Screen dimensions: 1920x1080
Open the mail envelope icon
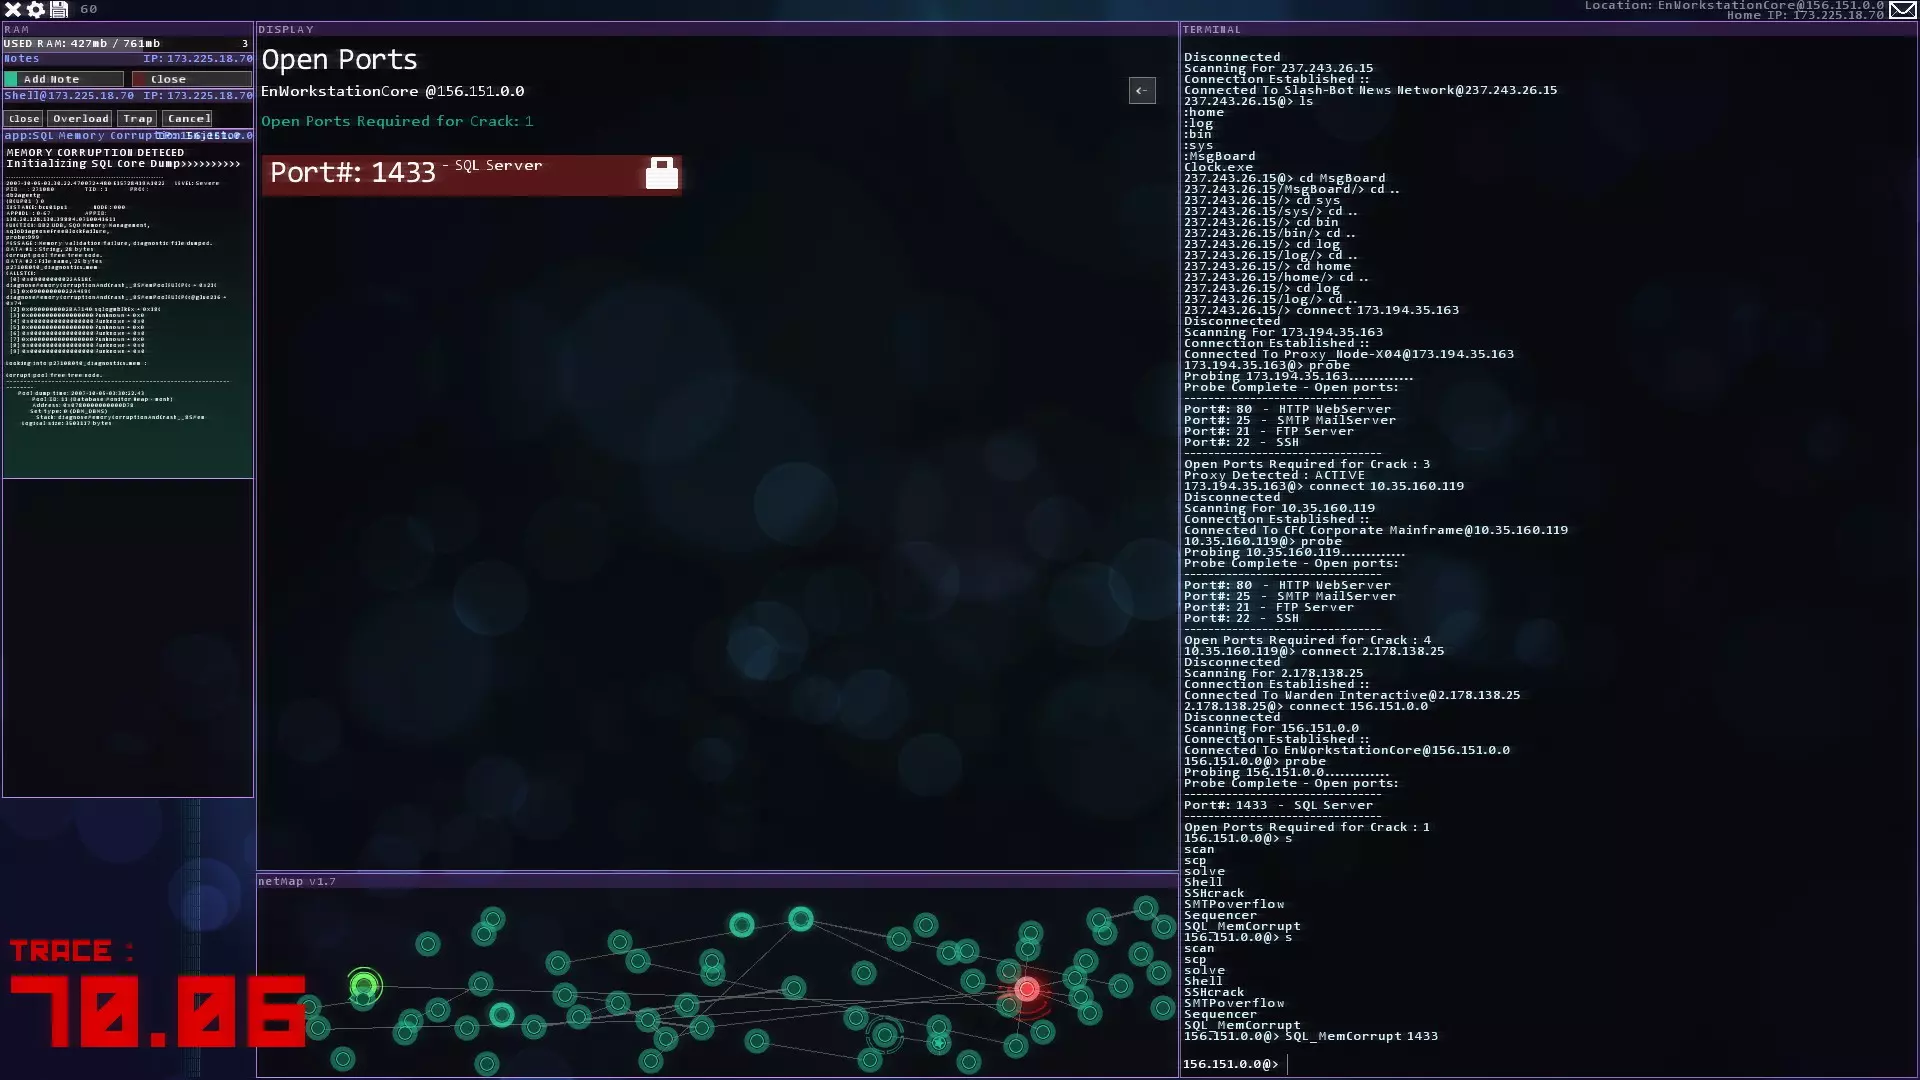[x=1902, y=9]
